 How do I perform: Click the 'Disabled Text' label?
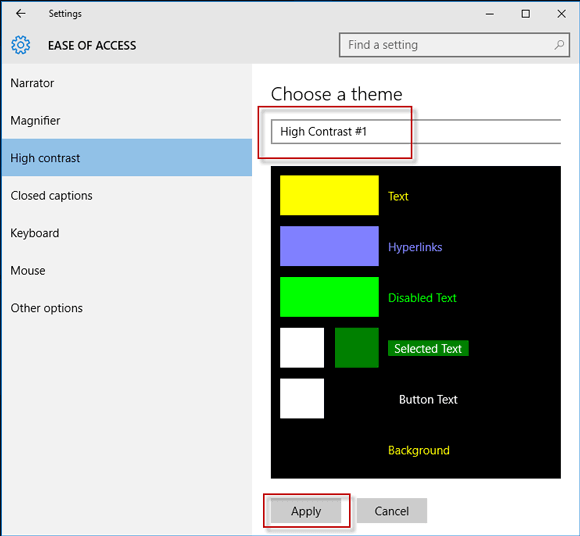422,298
